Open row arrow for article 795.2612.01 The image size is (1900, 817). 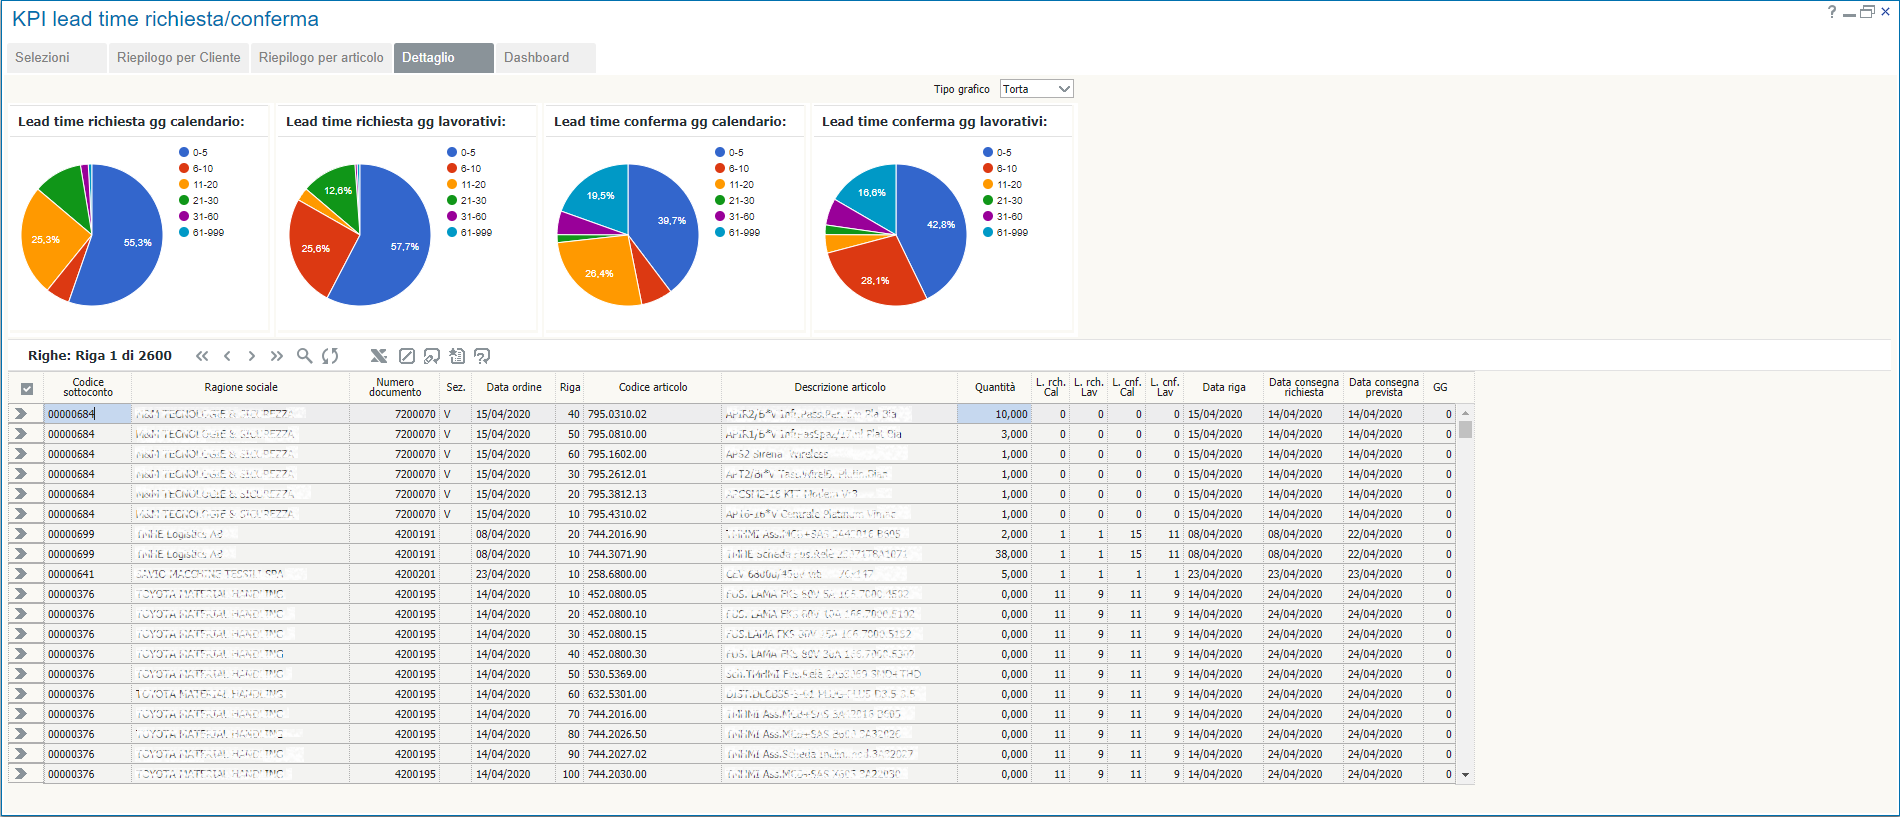pos(20,474)
